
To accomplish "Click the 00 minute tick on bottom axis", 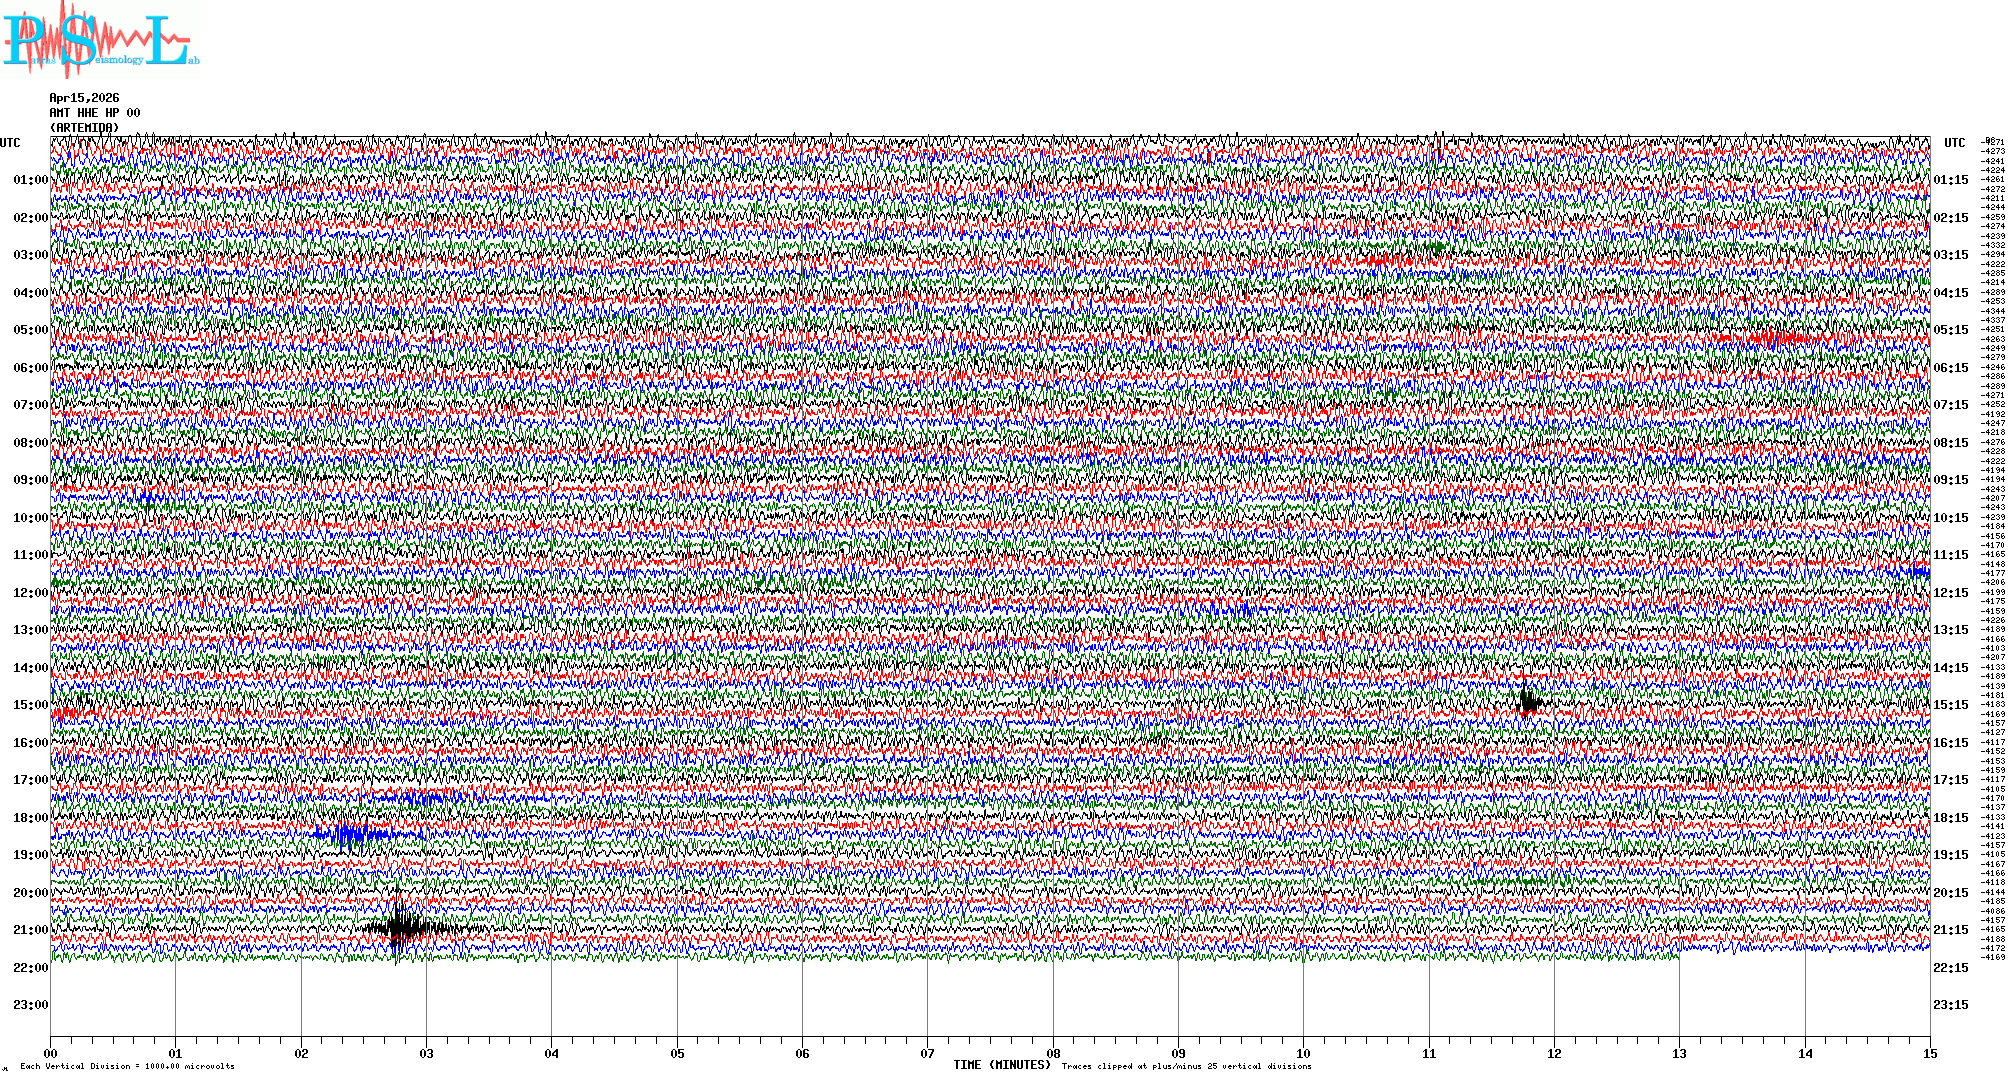I will click(x=51, y=1053).
